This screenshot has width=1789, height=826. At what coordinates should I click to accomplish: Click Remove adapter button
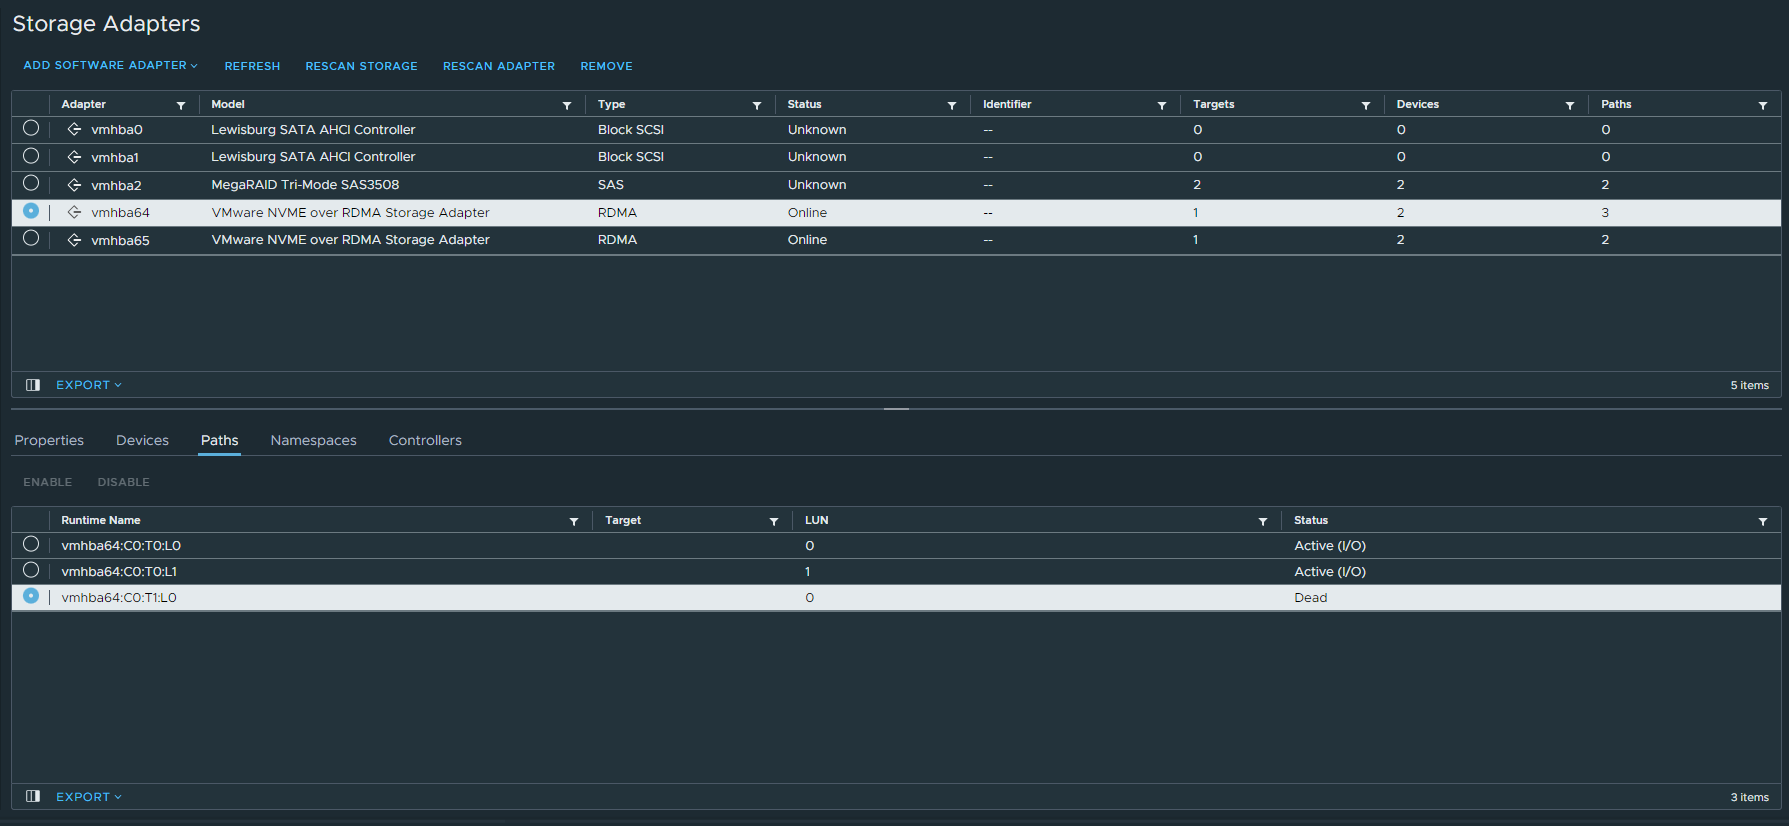click(606, 66)
